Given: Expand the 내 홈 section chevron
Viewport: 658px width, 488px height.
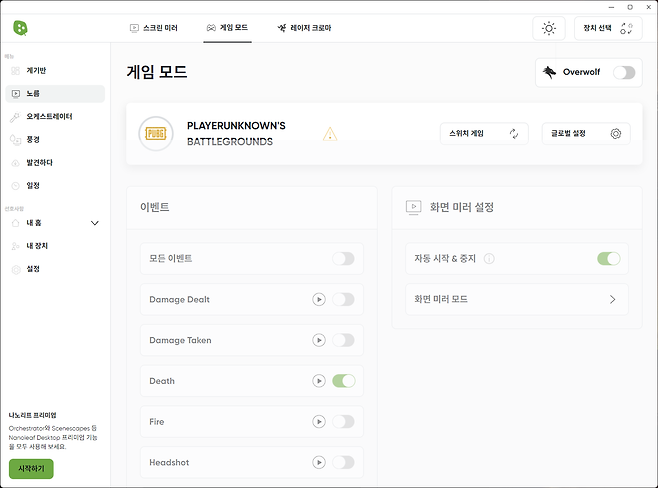Looking at the screenshot, I should [x=95, y=223].
